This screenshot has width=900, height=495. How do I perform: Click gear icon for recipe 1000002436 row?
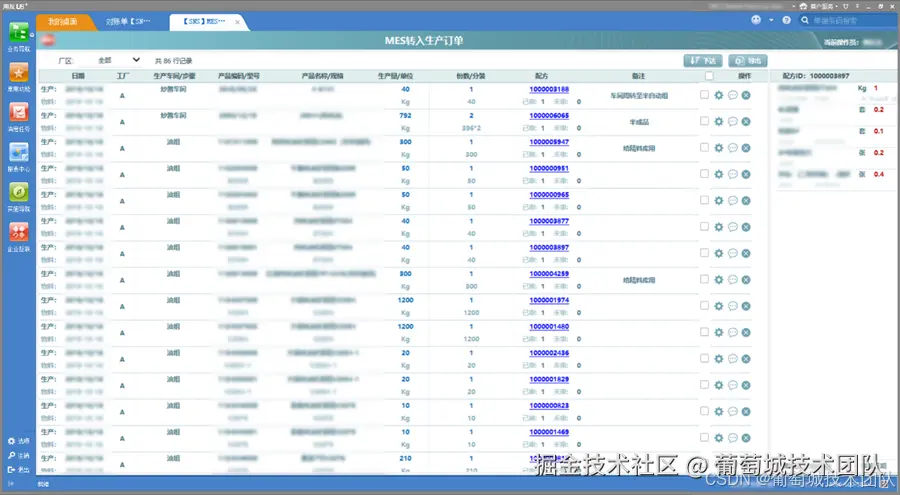coord(719,359)
